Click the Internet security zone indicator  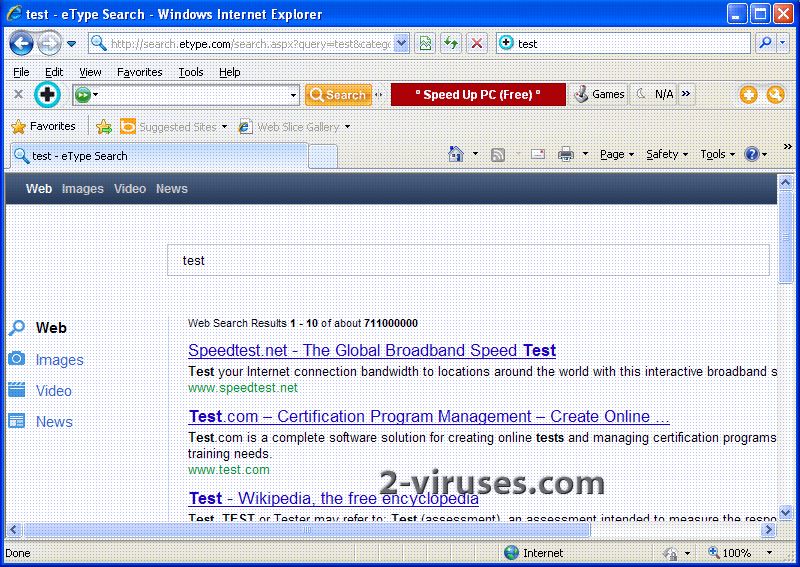click(534, 553)
